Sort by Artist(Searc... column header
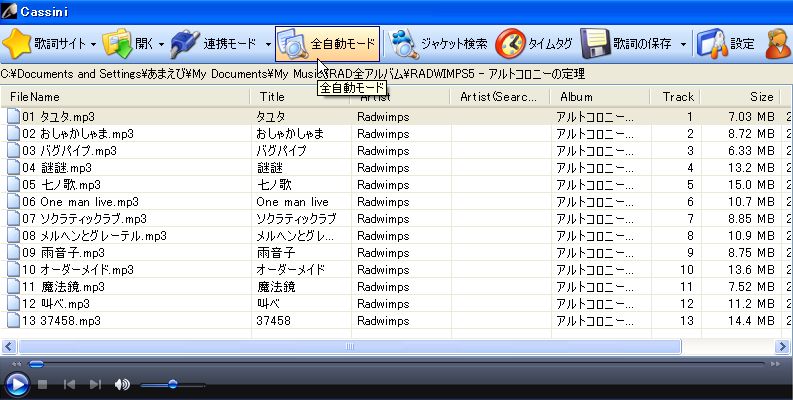The image size is (793, 400). 500,97
